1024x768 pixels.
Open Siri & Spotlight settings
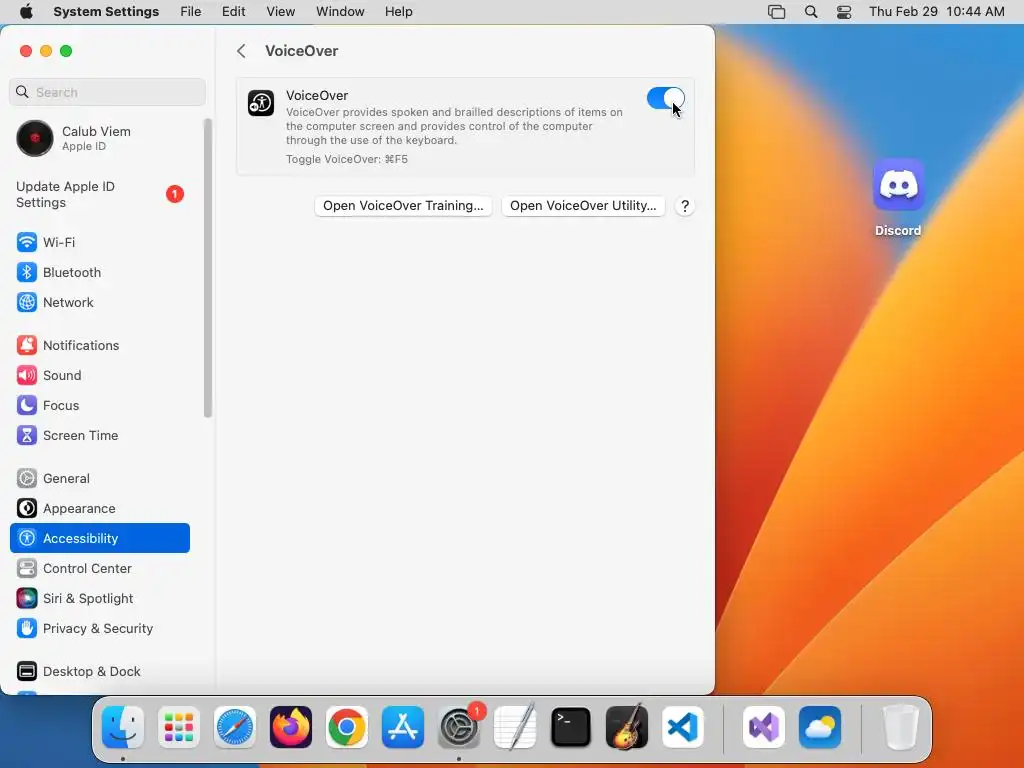pyautogui.click(x=99, y=599)
